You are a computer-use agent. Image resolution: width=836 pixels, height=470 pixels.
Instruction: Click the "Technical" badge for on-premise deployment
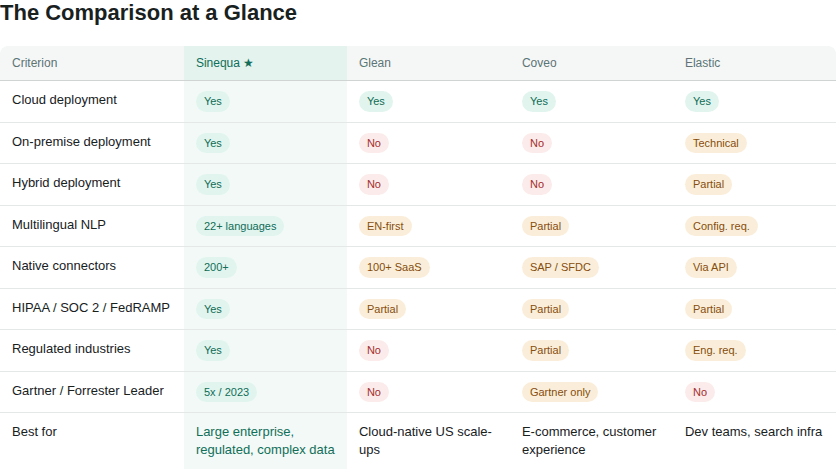pos(716,143)
